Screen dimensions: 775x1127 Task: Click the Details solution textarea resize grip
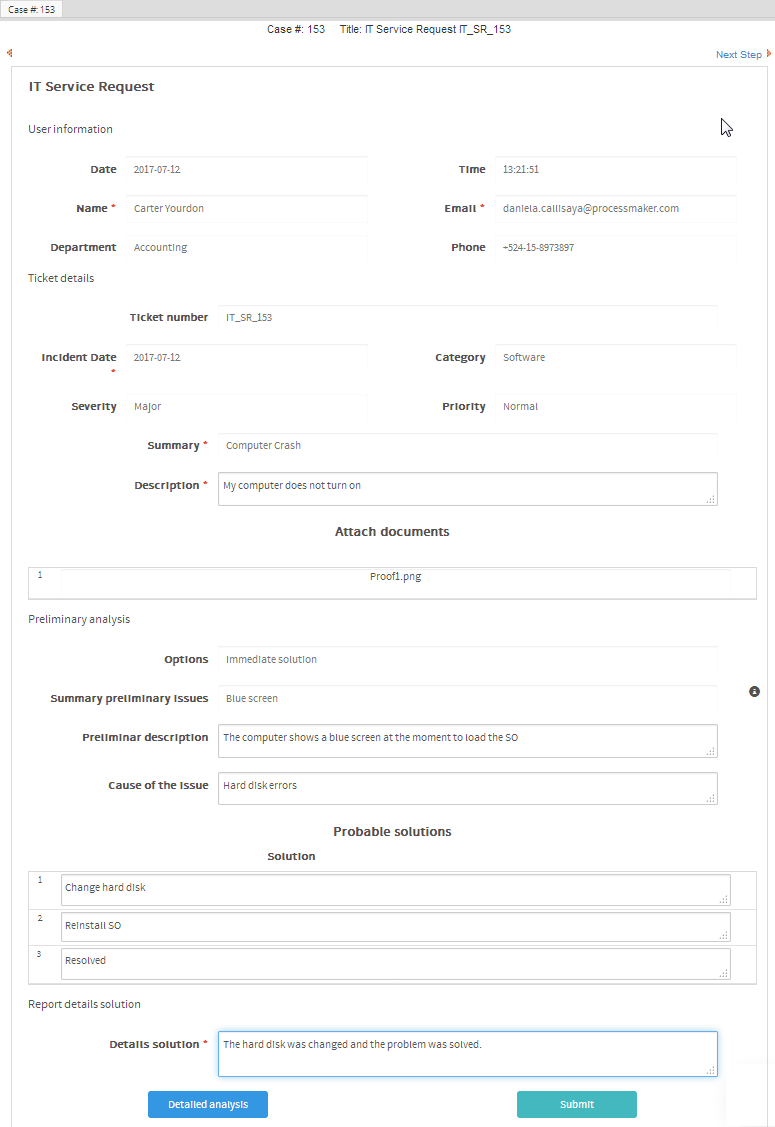click(x=710, y=1069)
